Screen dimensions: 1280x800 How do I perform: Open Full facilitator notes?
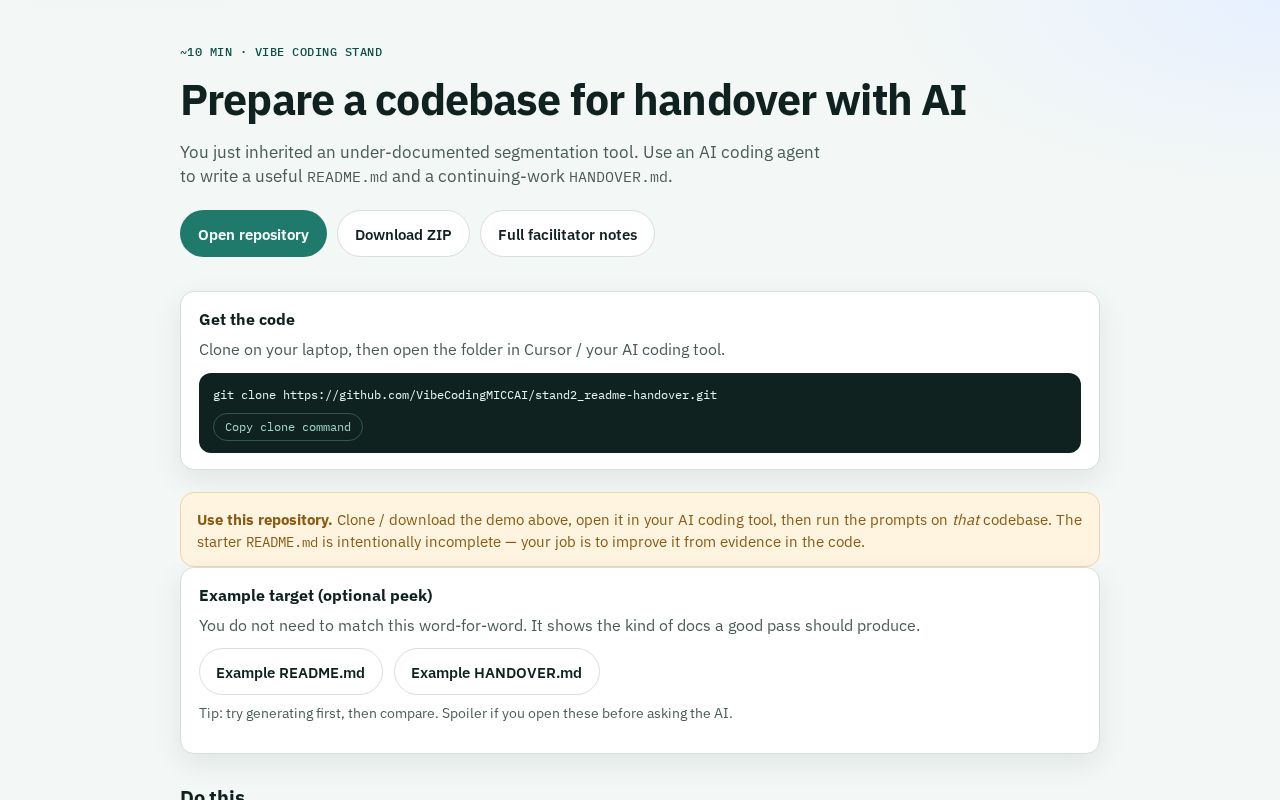coord(567,234)
